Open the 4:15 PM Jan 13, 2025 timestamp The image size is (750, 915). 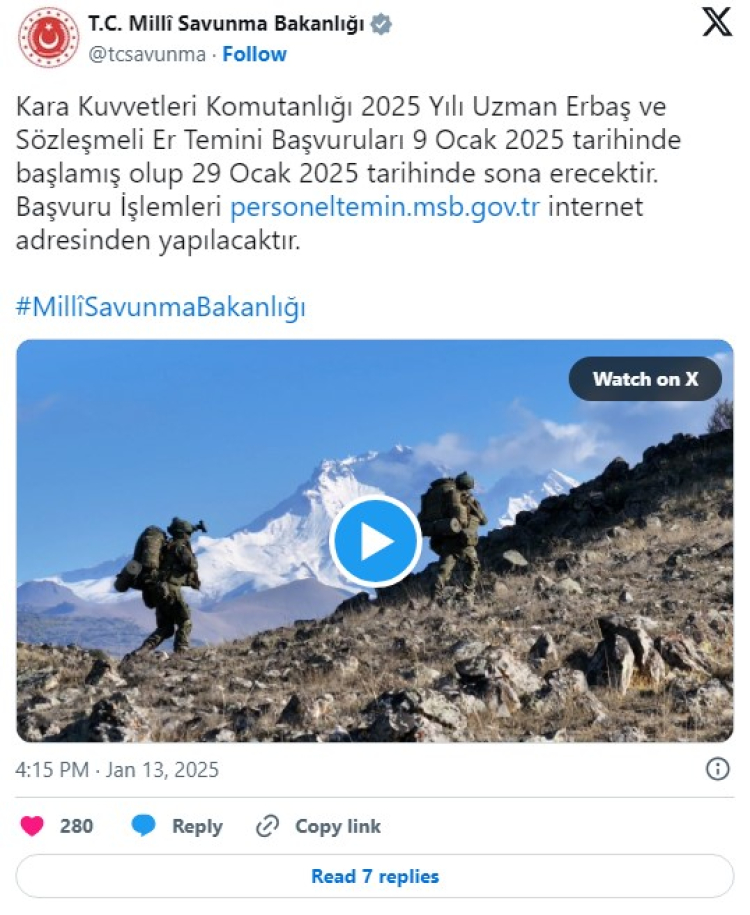click(117, 770)
